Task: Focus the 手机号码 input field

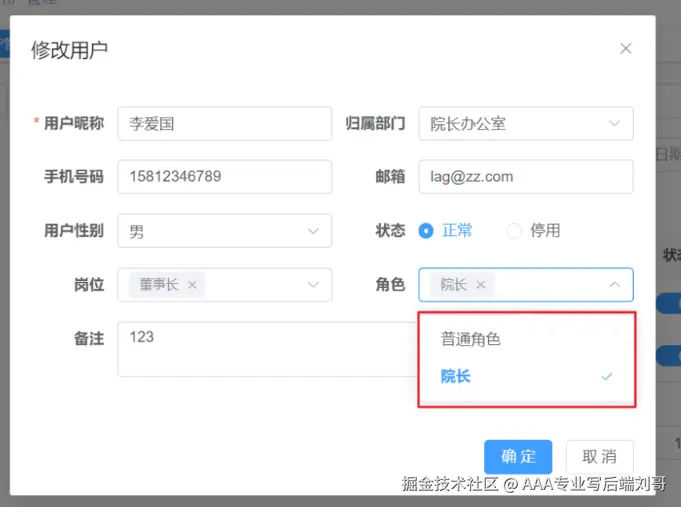Action: click(225, 177)
